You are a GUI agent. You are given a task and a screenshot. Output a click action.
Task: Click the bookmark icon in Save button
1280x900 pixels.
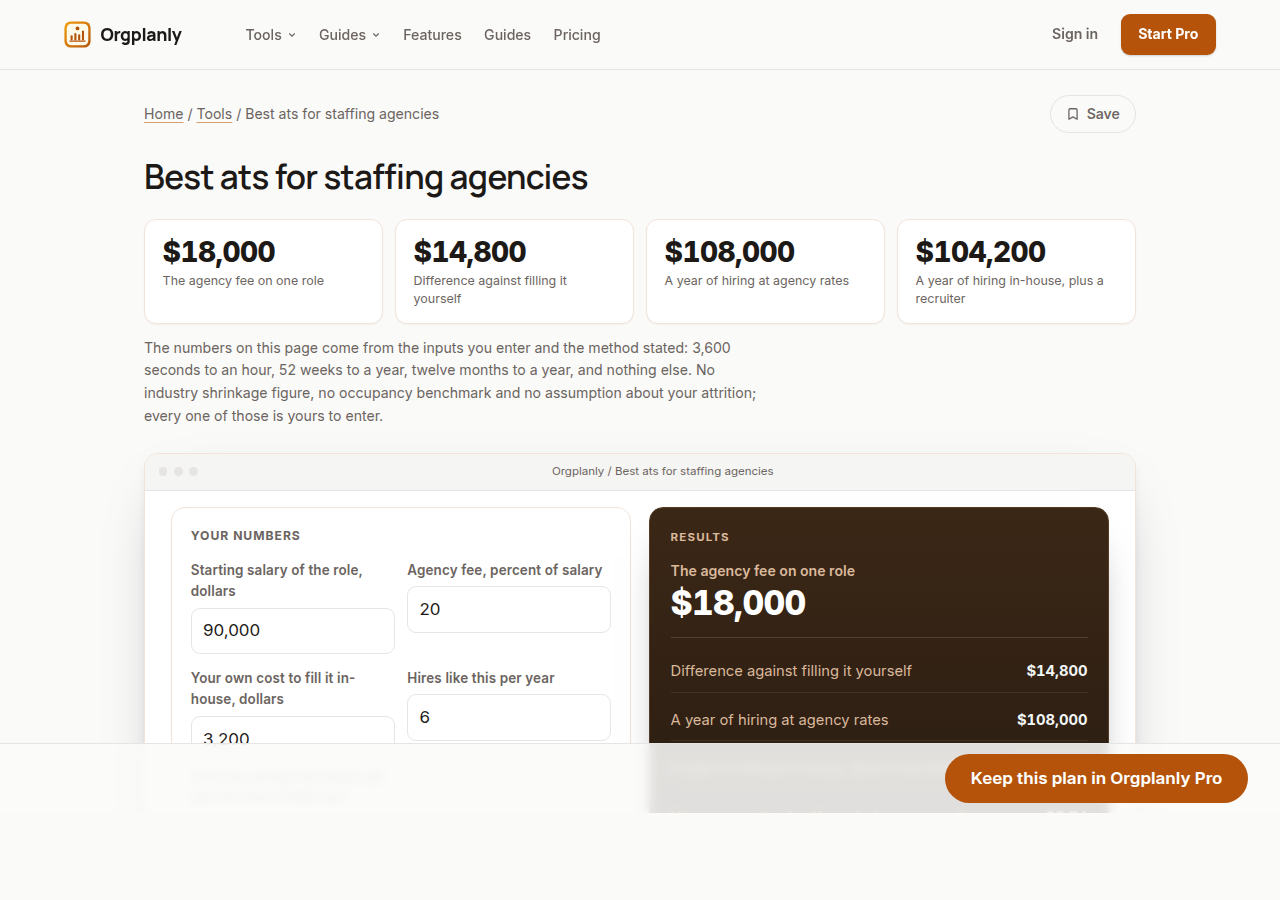(1073, 114)
